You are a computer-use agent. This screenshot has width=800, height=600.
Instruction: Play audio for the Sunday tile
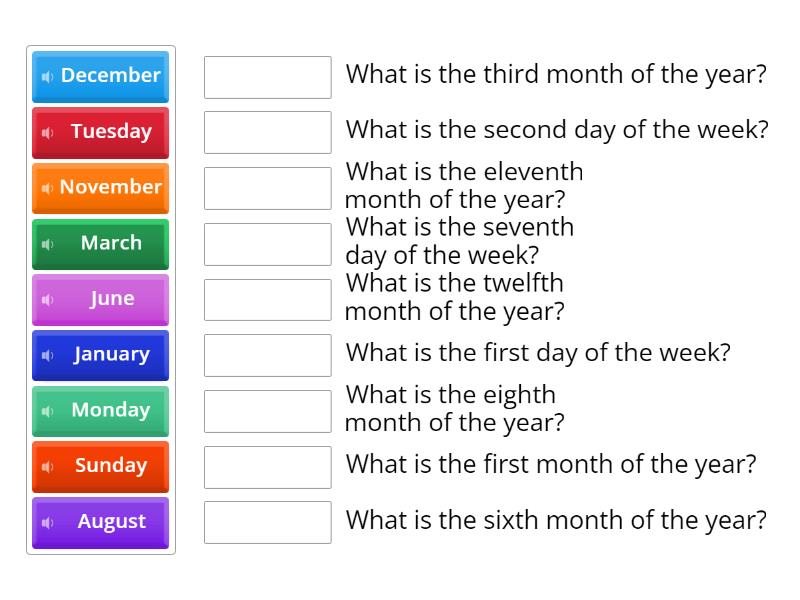tap(49, 466)
